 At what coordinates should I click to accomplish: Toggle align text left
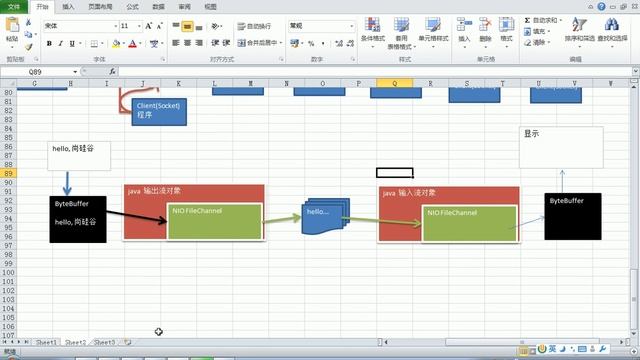pos(176,43)
